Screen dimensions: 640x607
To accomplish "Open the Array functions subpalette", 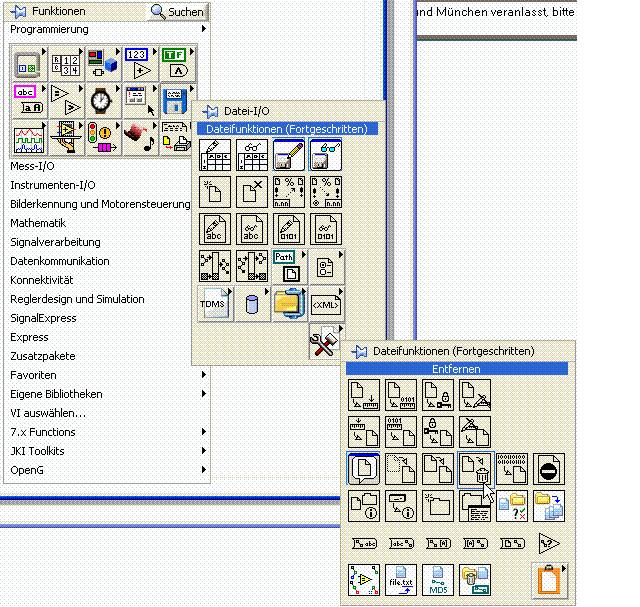I will (x=66, y=64).
